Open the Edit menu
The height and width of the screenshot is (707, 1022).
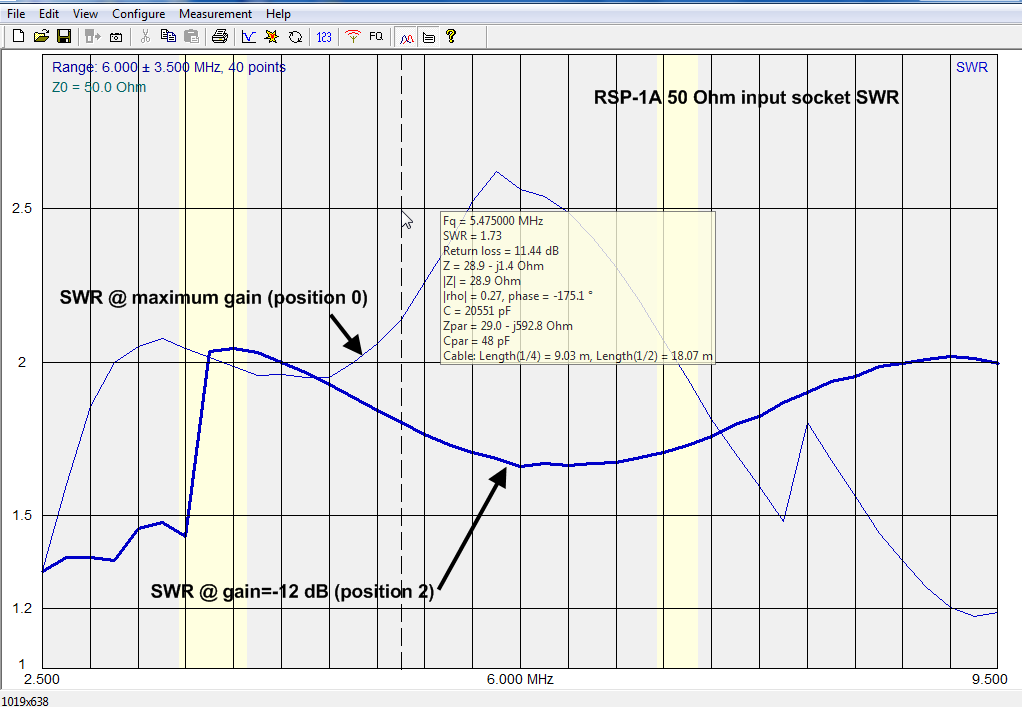pyautogui.click(x=48, y=14)
